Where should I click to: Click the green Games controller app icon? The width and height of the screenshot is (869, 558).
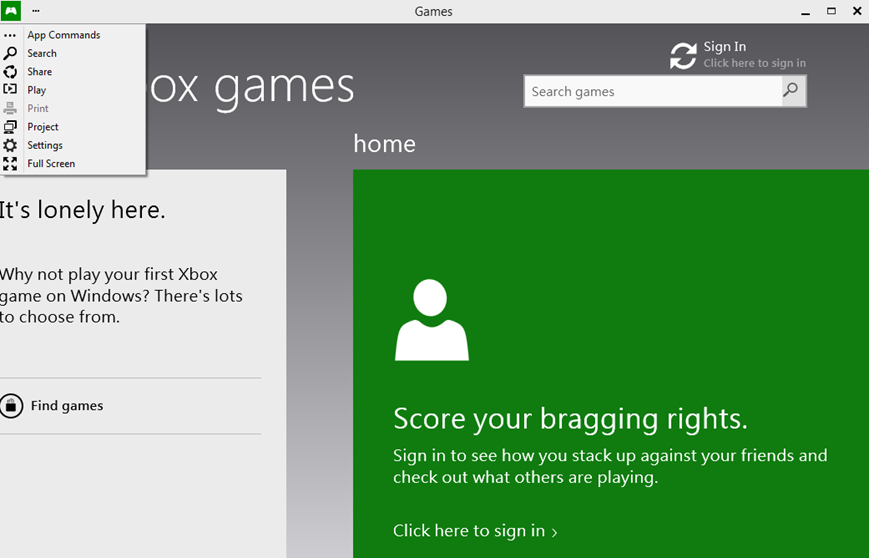pyautogui.click(x=11, y=11)
